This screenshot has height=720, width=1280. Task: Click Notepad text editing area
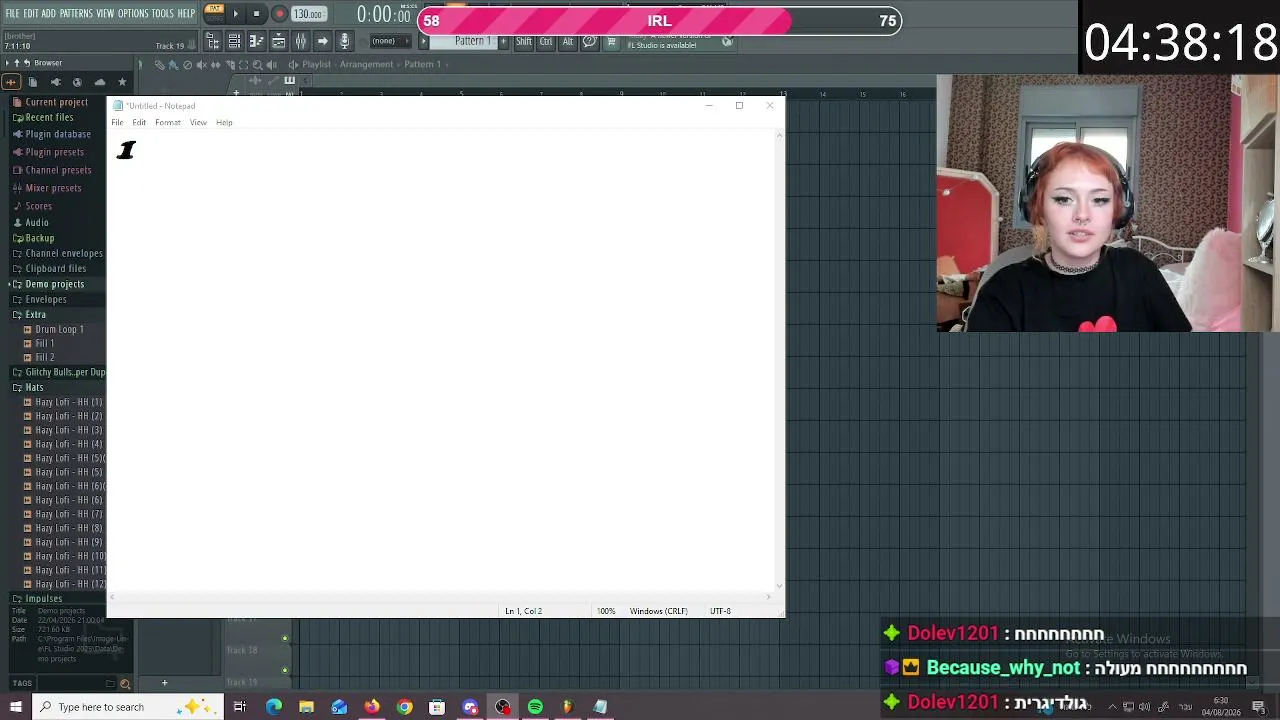[440, 360]
